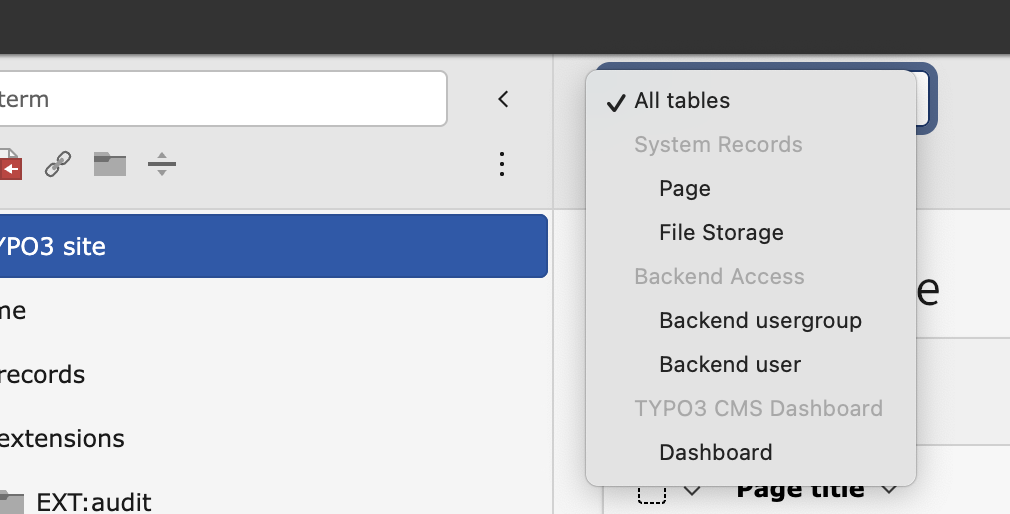Expand the Page title column dropdown arrow
This screenshot has width=1010, height=514.
889,490
